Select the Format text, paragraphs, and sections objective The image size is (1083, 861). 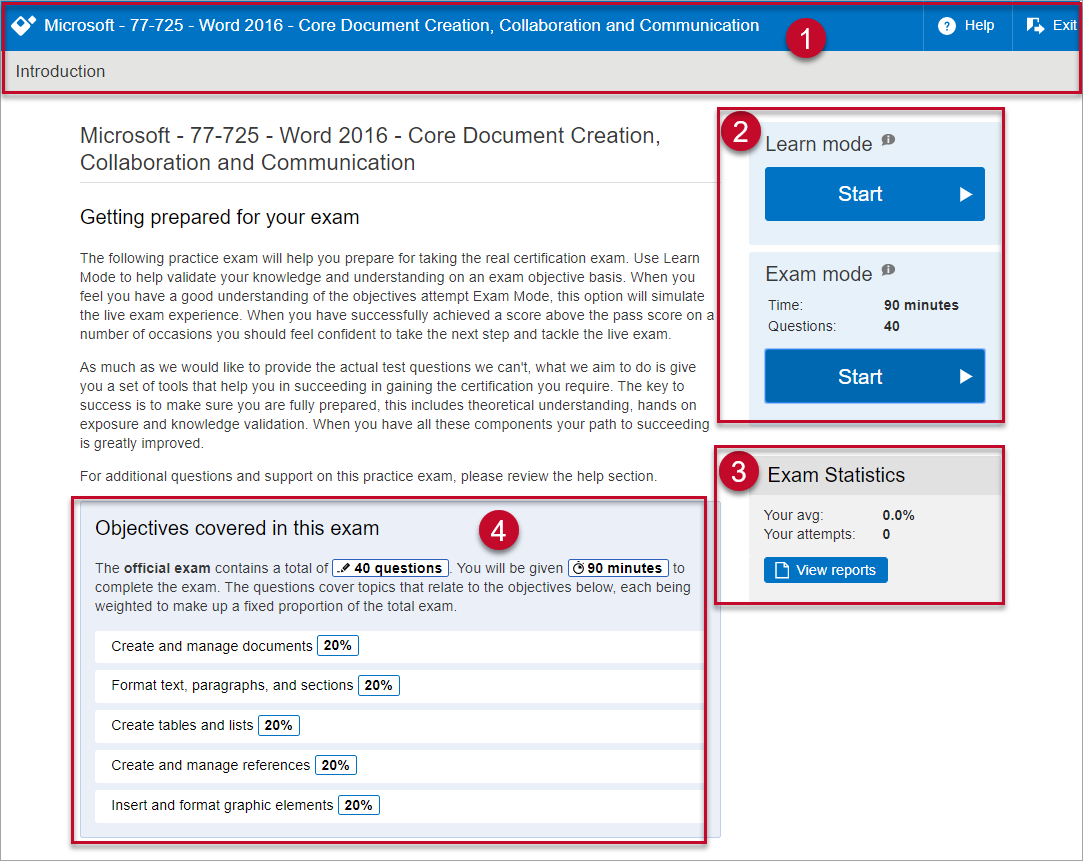point(232,685)
